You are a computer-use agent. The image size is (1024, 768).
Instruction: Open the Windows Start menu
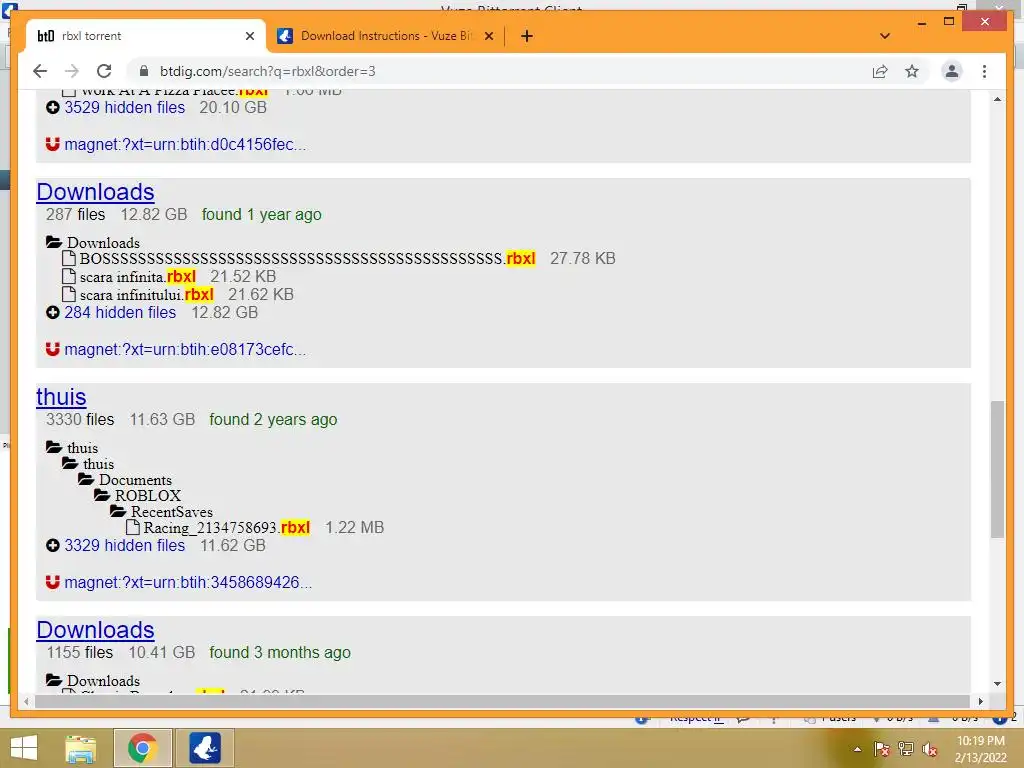pos(24,748)
